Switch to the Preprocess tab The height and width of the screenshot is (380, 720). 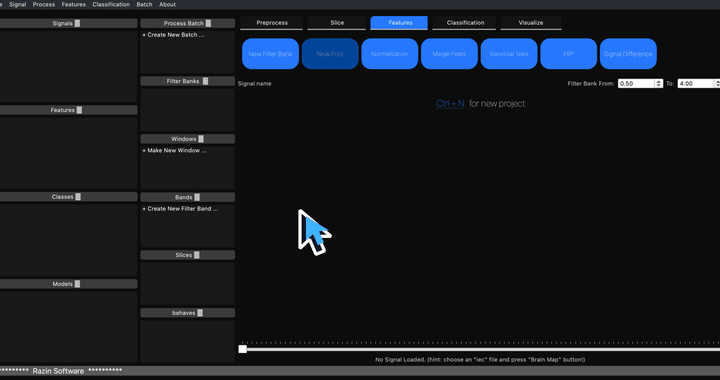click(x=272, y=23)
